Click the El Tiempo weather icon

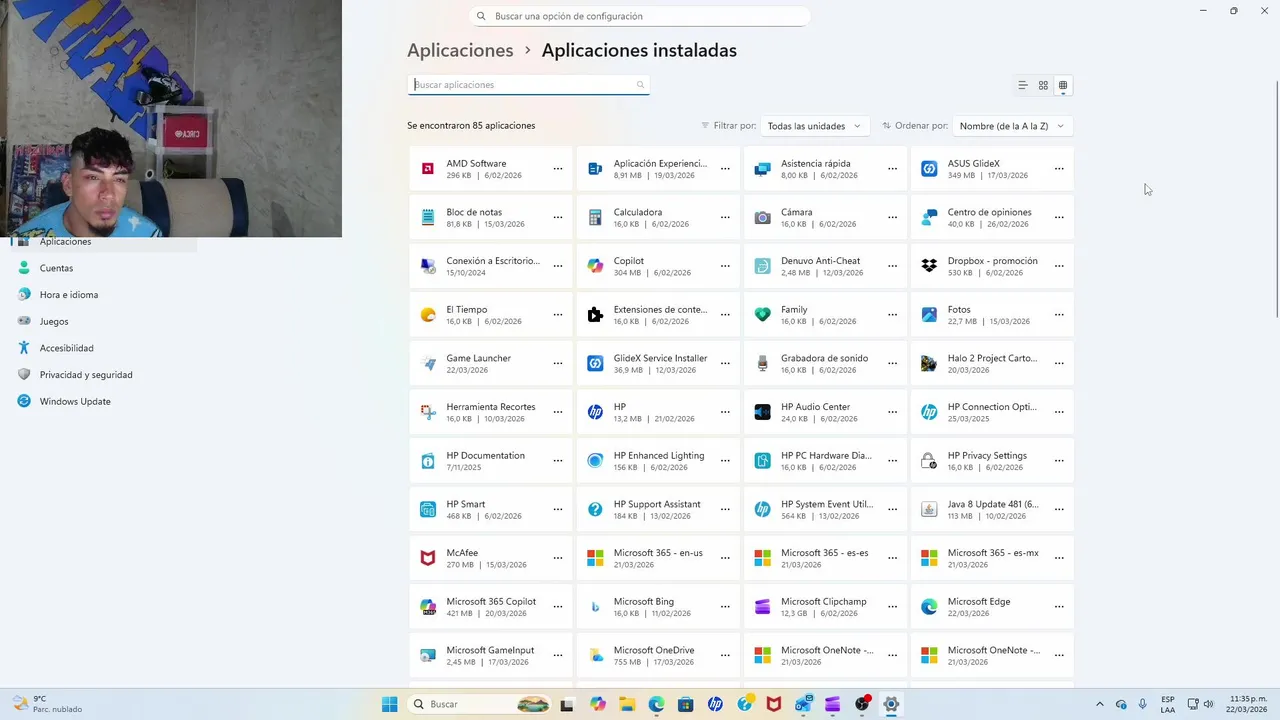pyautogui.click(x=428, y=315)
